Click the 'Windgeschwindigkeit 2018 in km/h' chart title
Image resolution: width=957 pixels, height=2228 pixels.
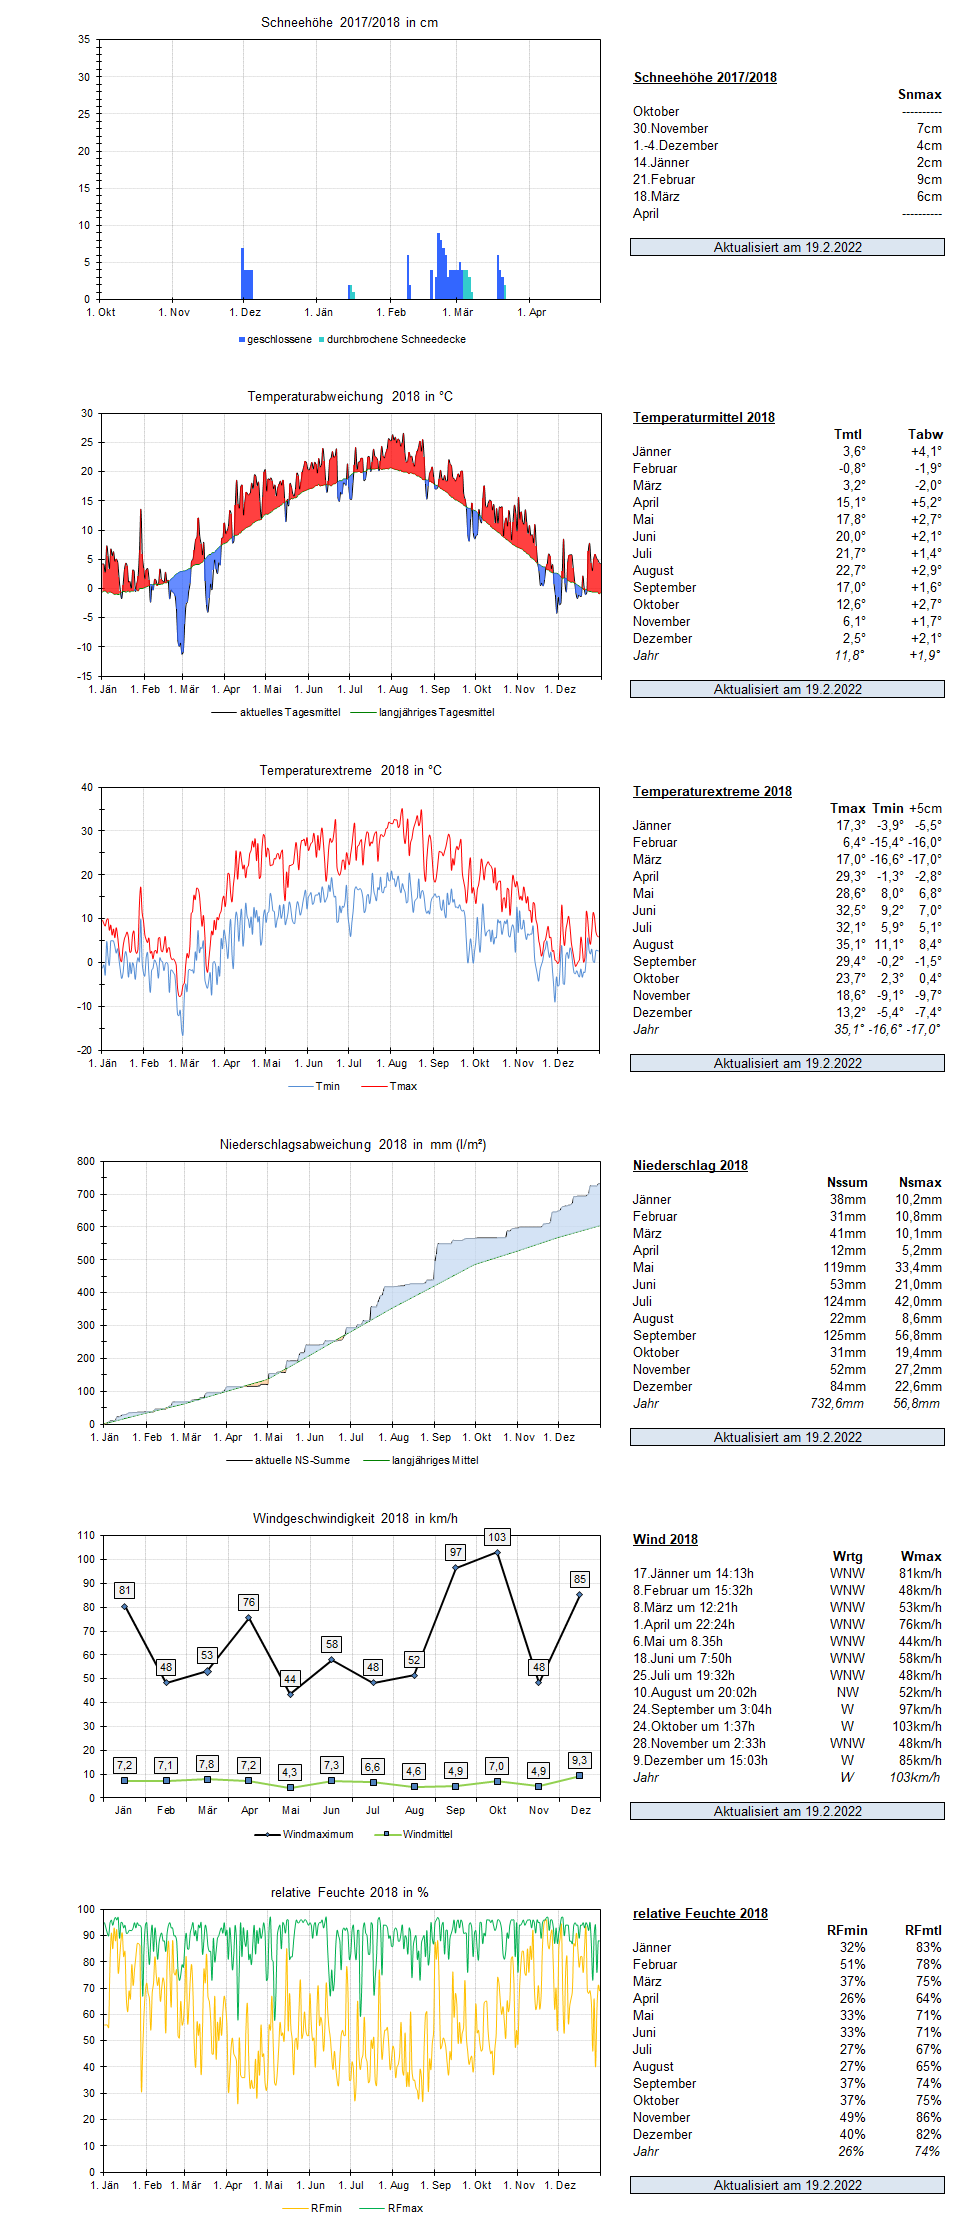(x=355, y=1518)
